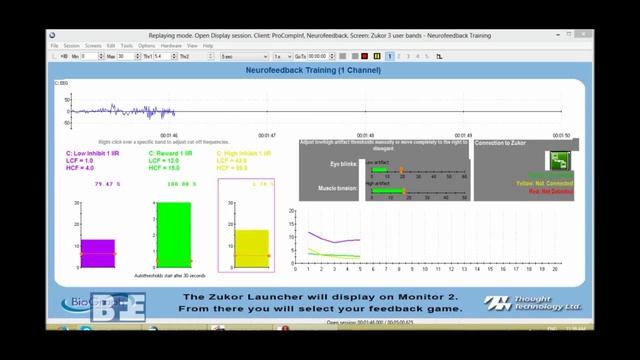This screenshot has width=640, height=360.
Task: Open the Tools menu
Action: click(x=127, y=46)
